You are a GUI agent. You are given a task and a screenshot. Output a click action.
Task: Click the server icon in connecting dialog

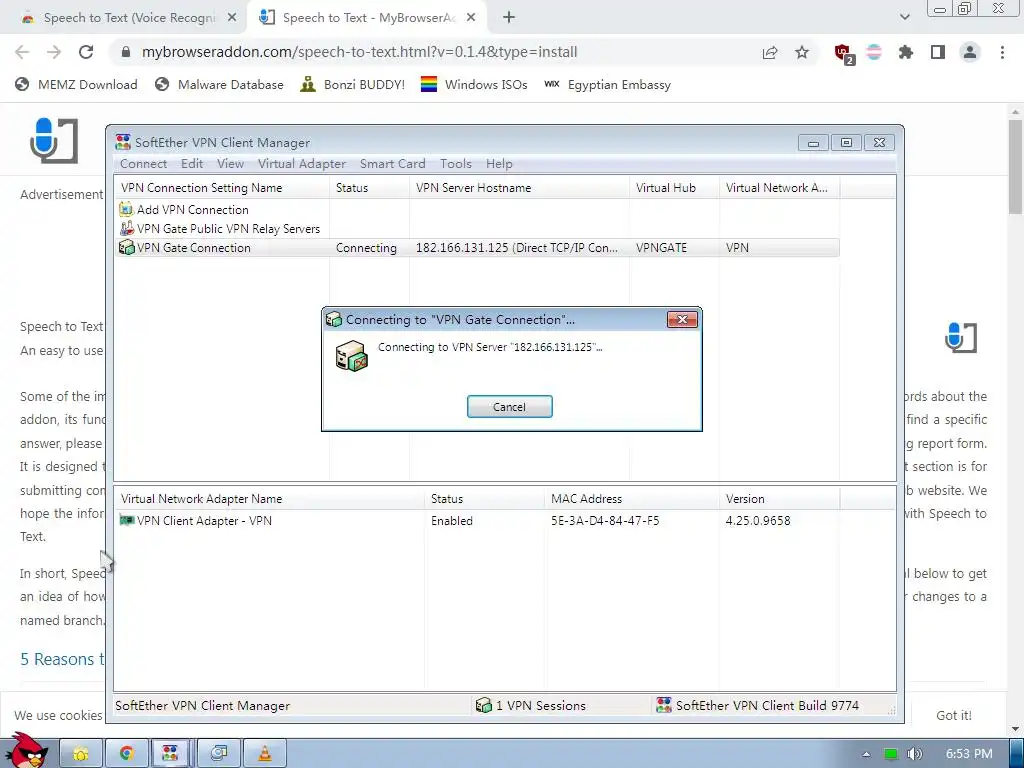(x=351, y=357)
